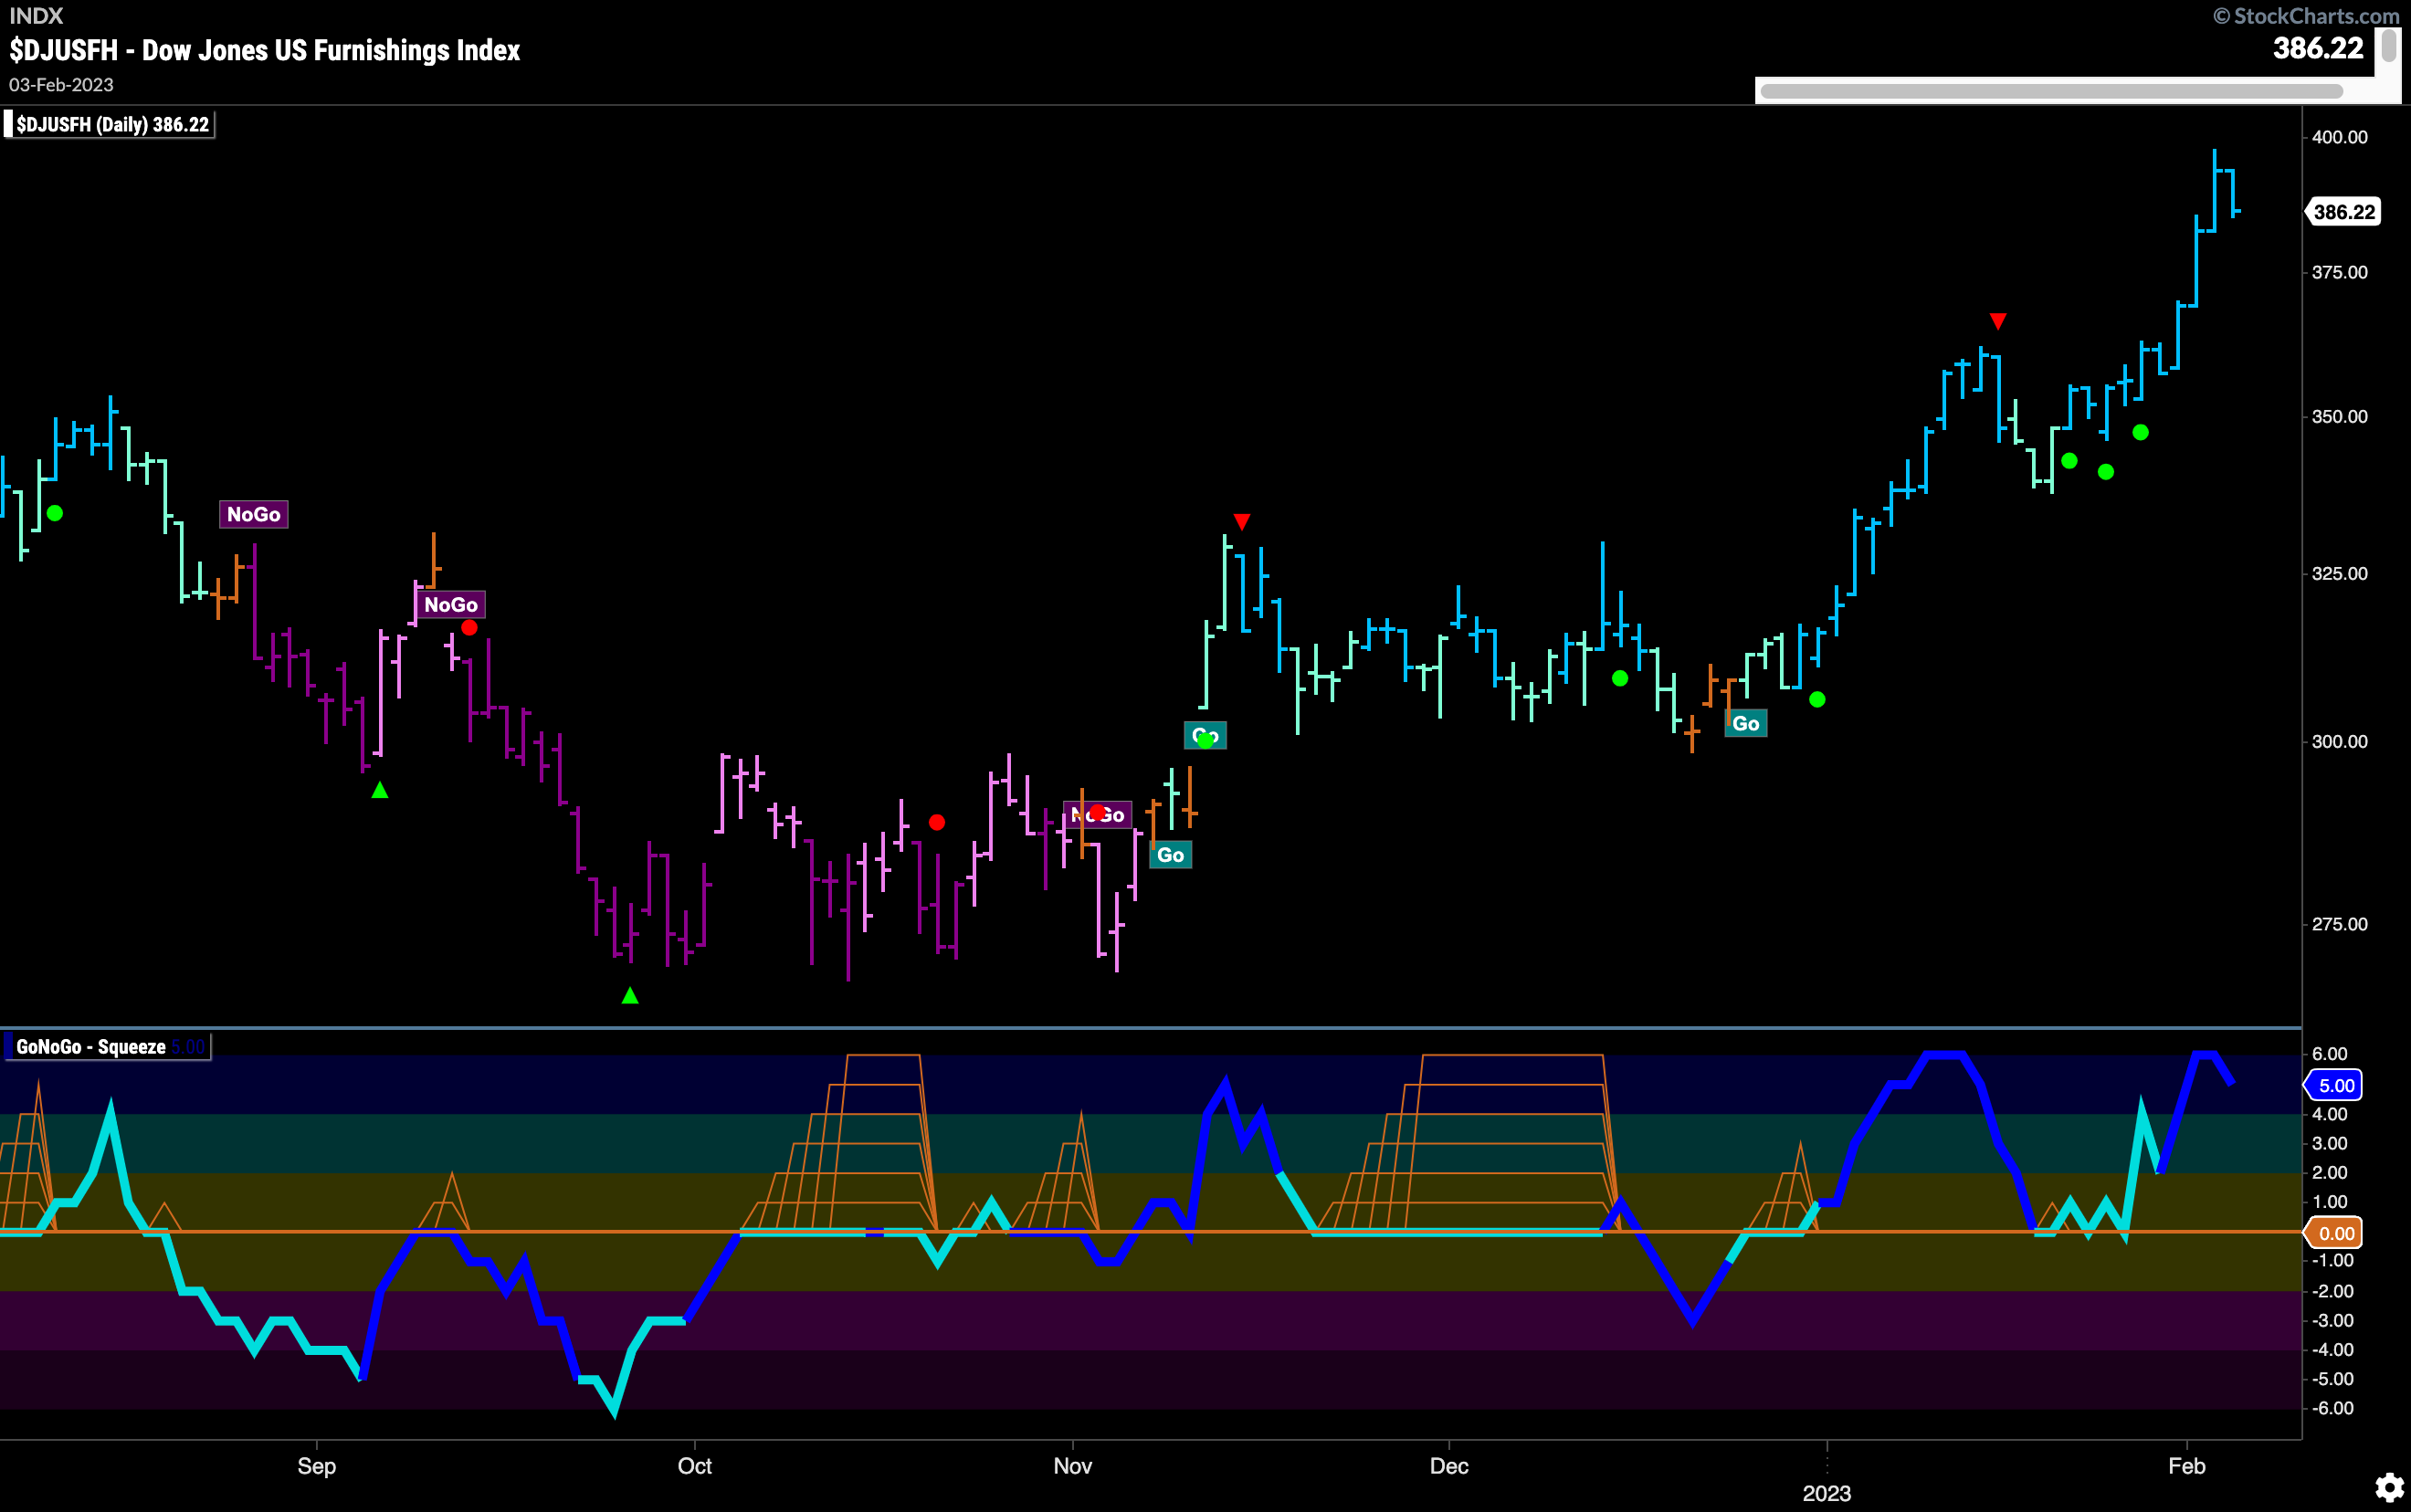Screen dimensions: 2411x1512
Task: Click the green dot in mid-December
Action: 1620,679
